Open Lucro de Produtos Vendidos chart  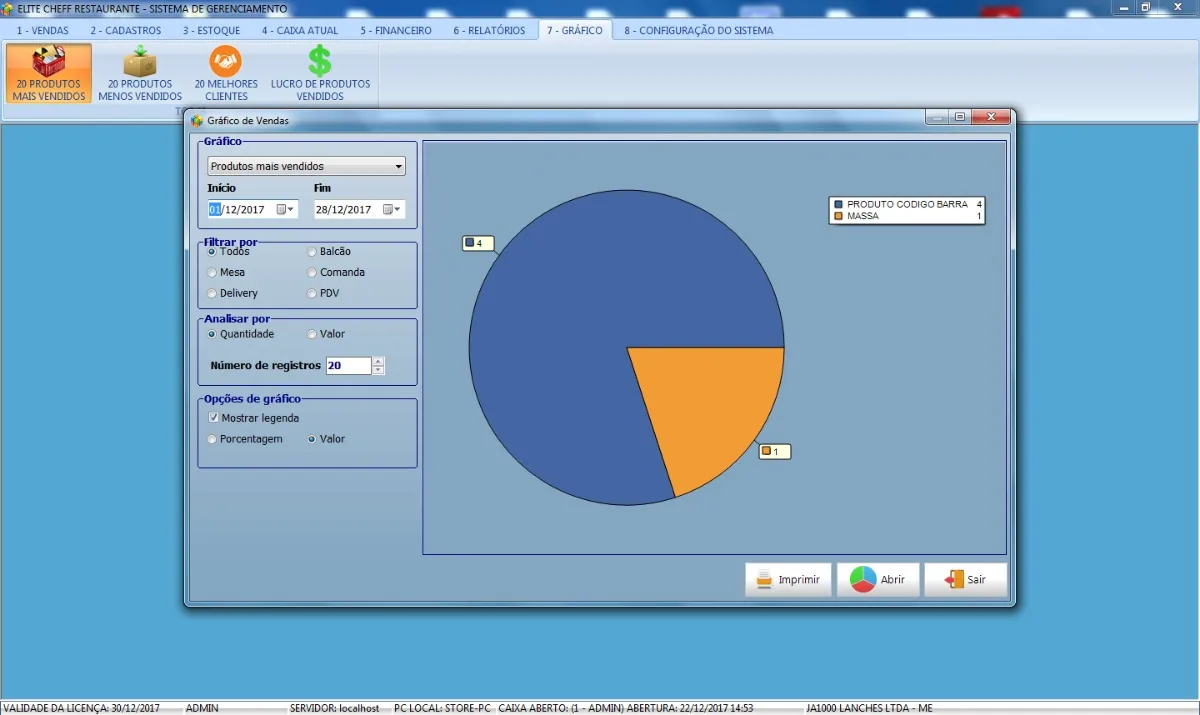(x=320, y=73)
